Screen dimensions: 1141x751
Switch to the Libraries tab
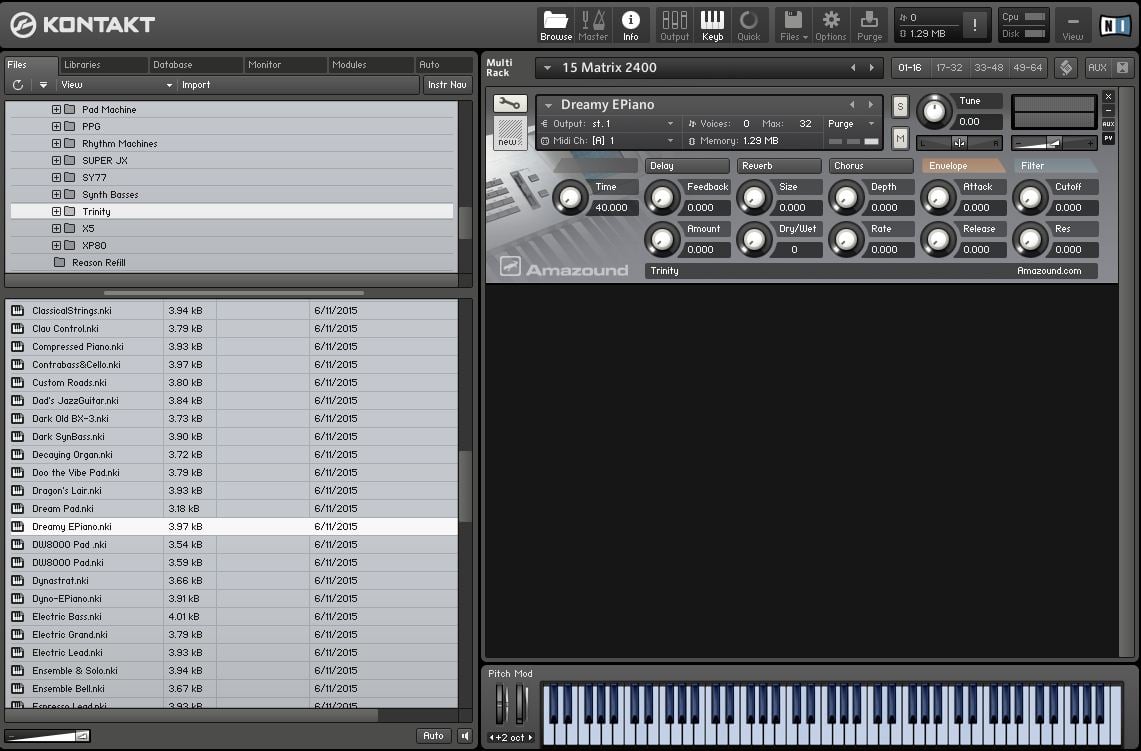(x=103, y=65)
